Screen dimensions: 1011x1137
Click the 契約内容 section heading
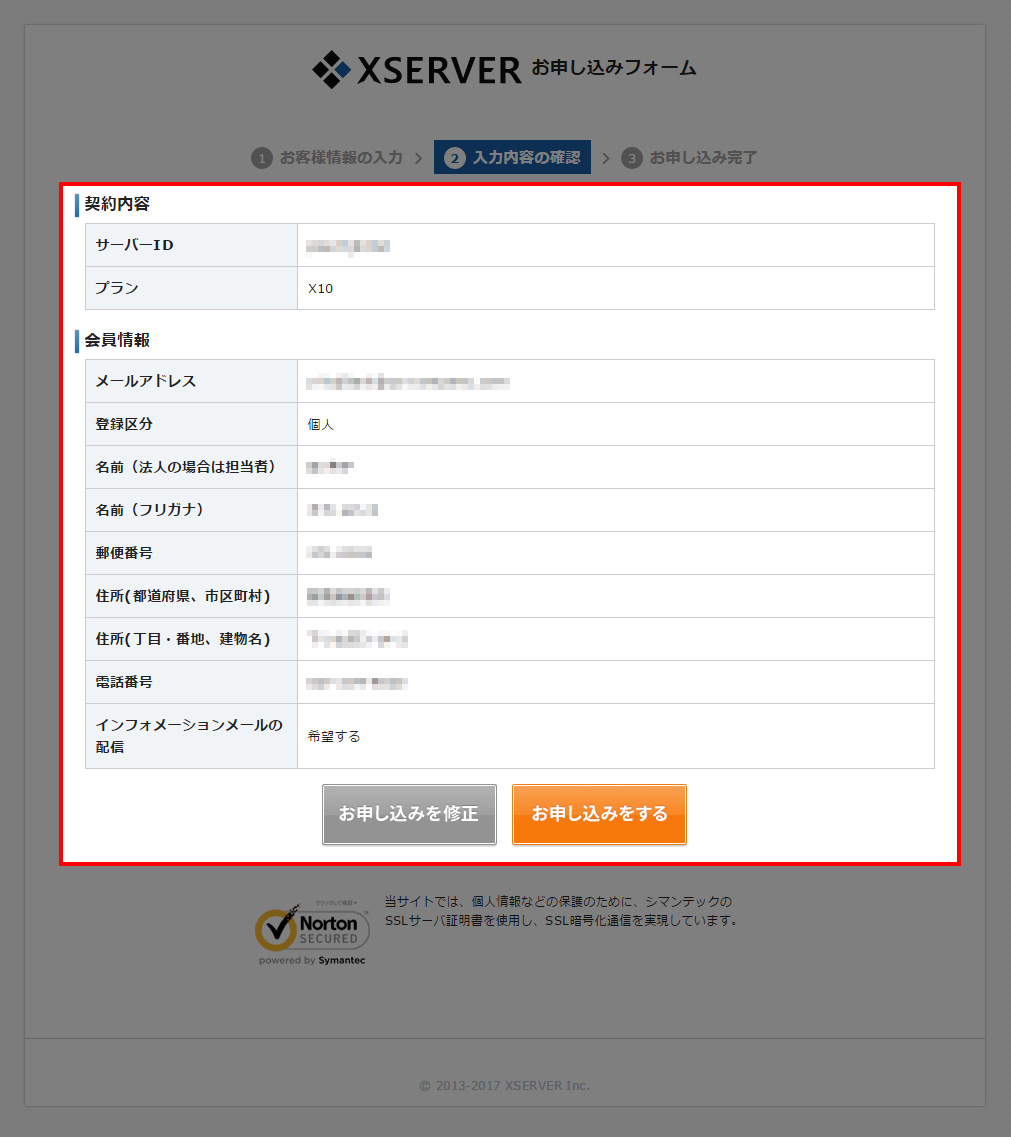[x=117, y=204]
